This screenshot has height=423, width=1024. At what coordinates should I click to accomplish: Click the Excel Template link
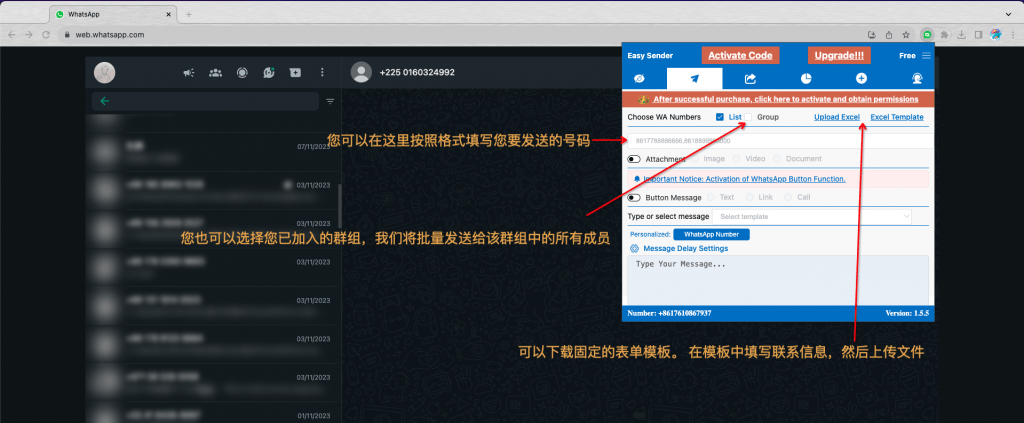pyautogui.click(x=897, y=117)
